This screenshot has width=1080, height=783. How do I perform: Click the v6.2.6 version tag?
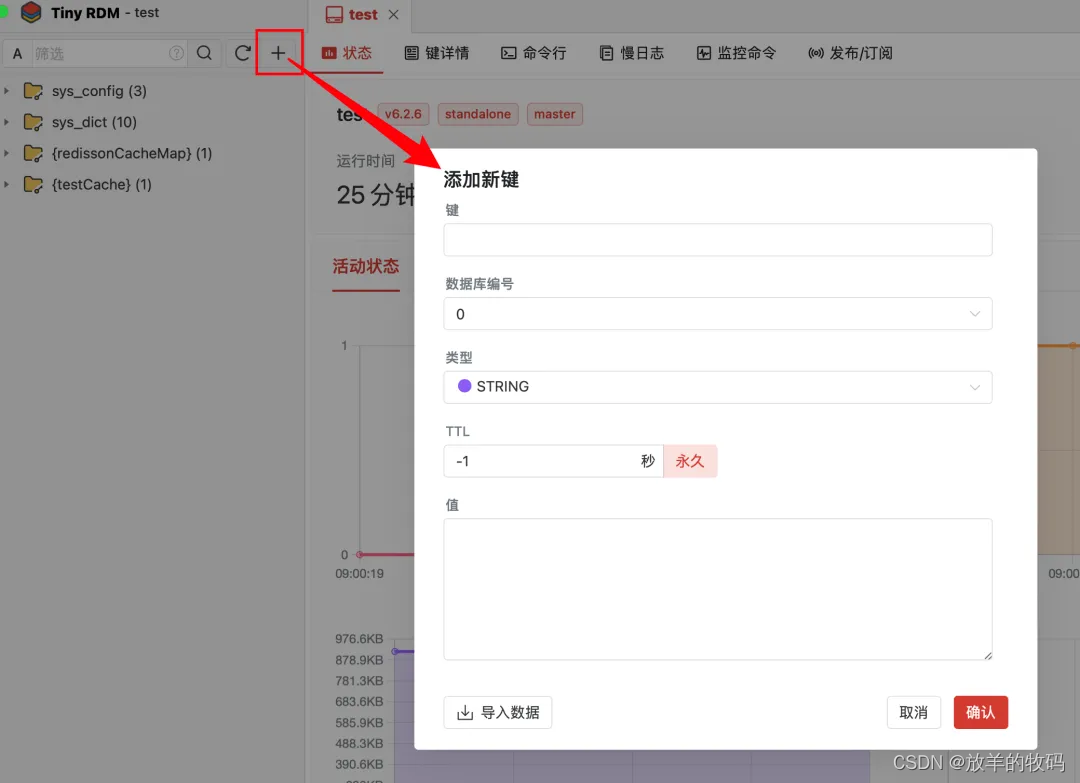[x=403, y=114]
